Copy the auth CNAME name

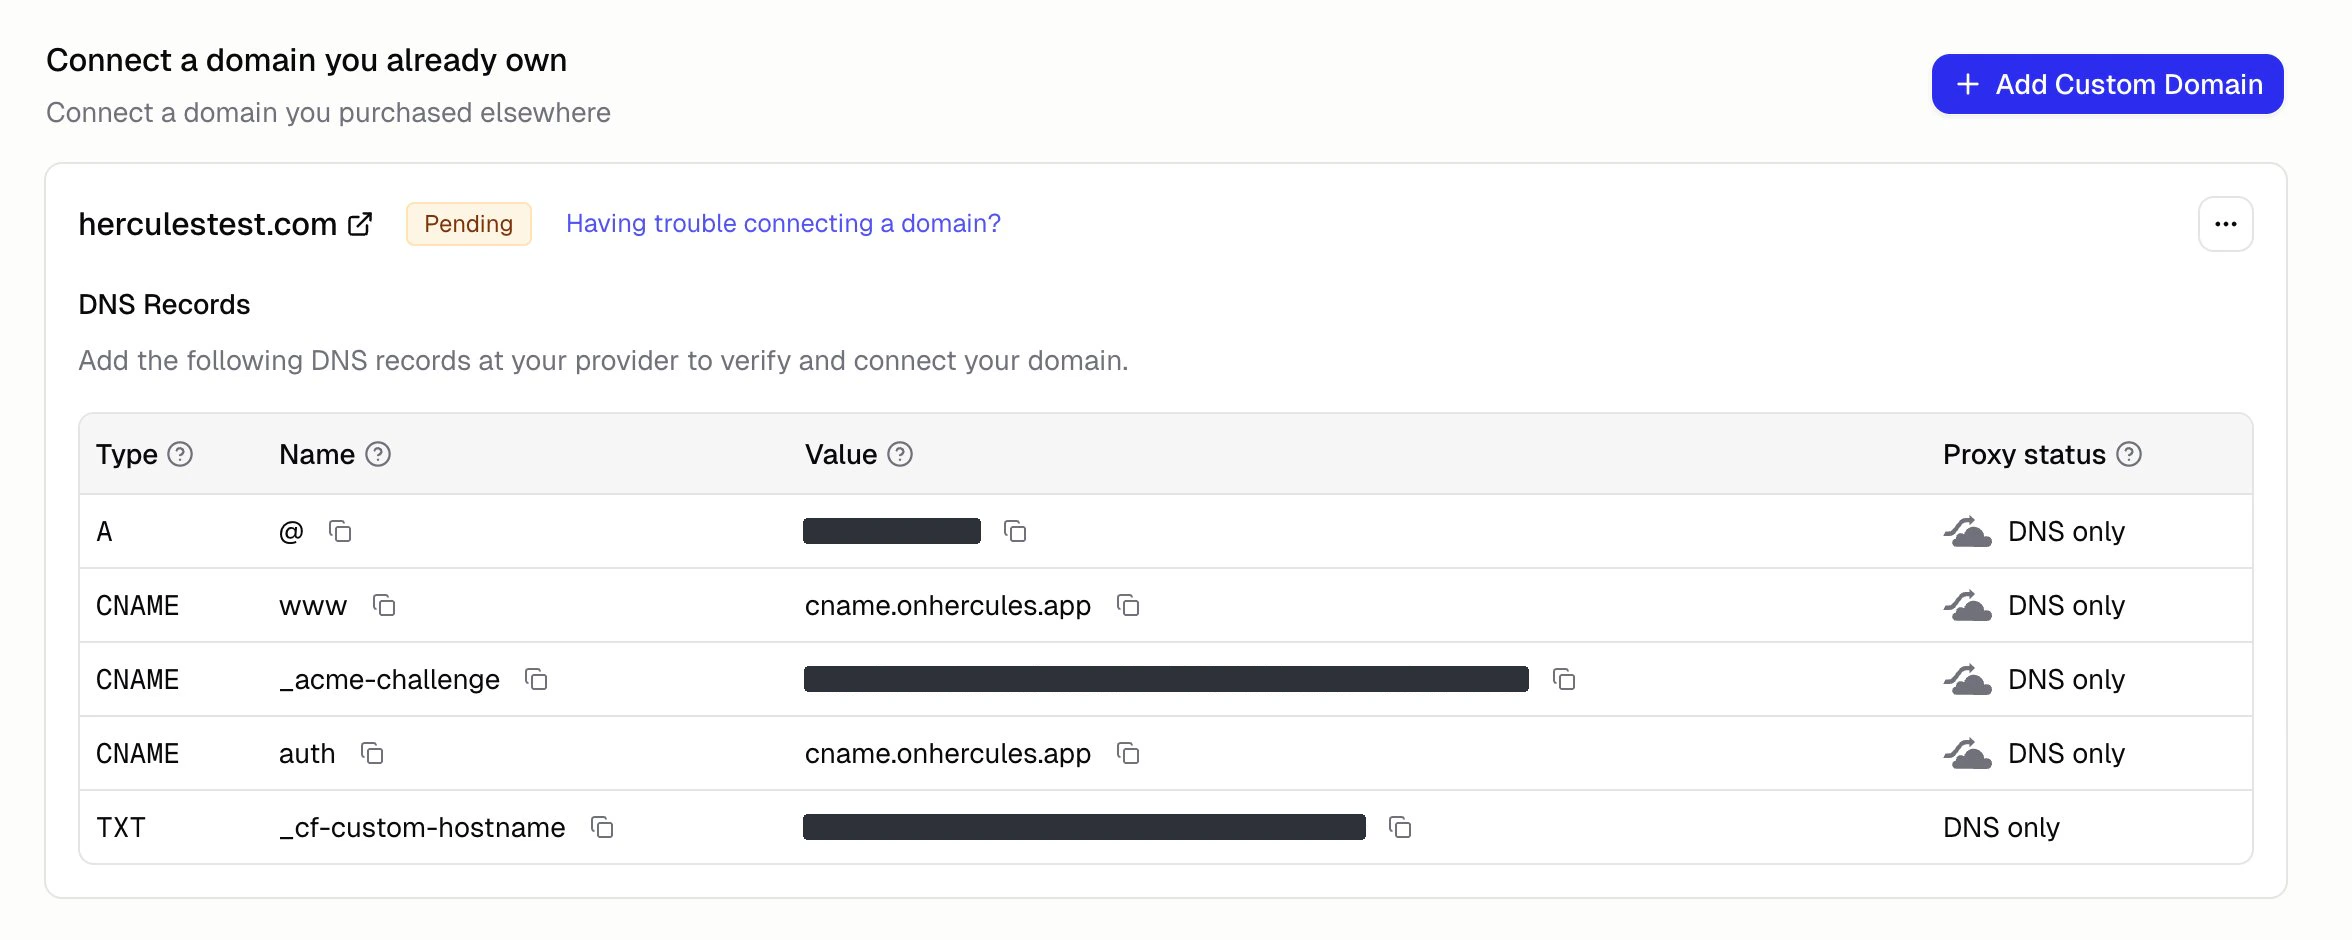pos(373,753)
